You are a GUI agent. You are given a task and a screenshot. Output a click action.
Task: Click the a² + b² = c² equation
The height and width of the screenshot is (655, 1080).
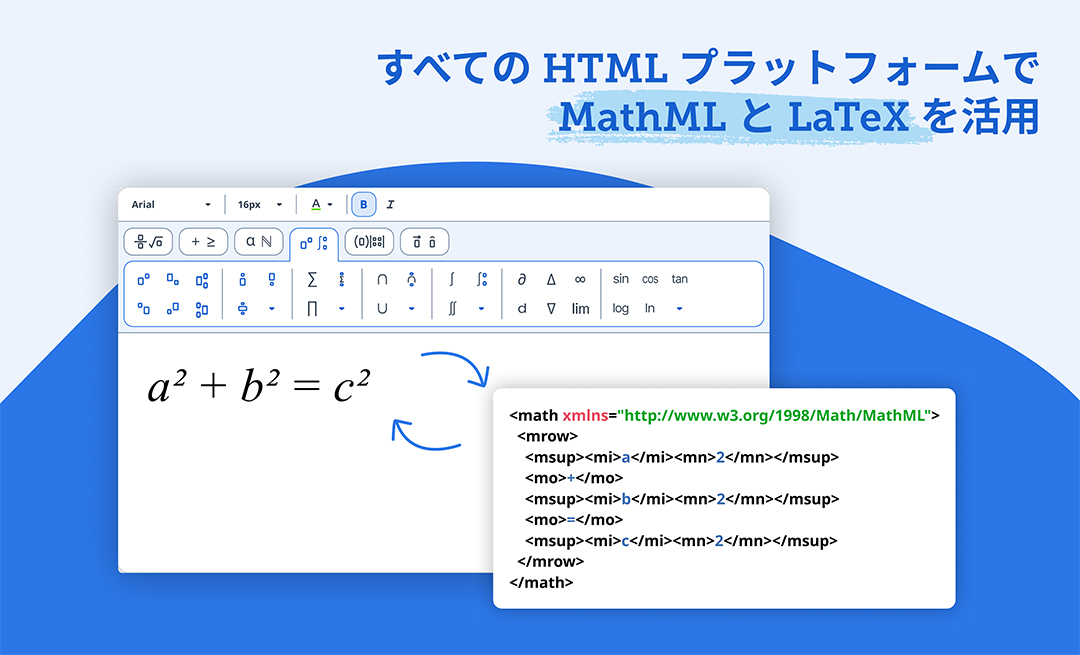259,386
